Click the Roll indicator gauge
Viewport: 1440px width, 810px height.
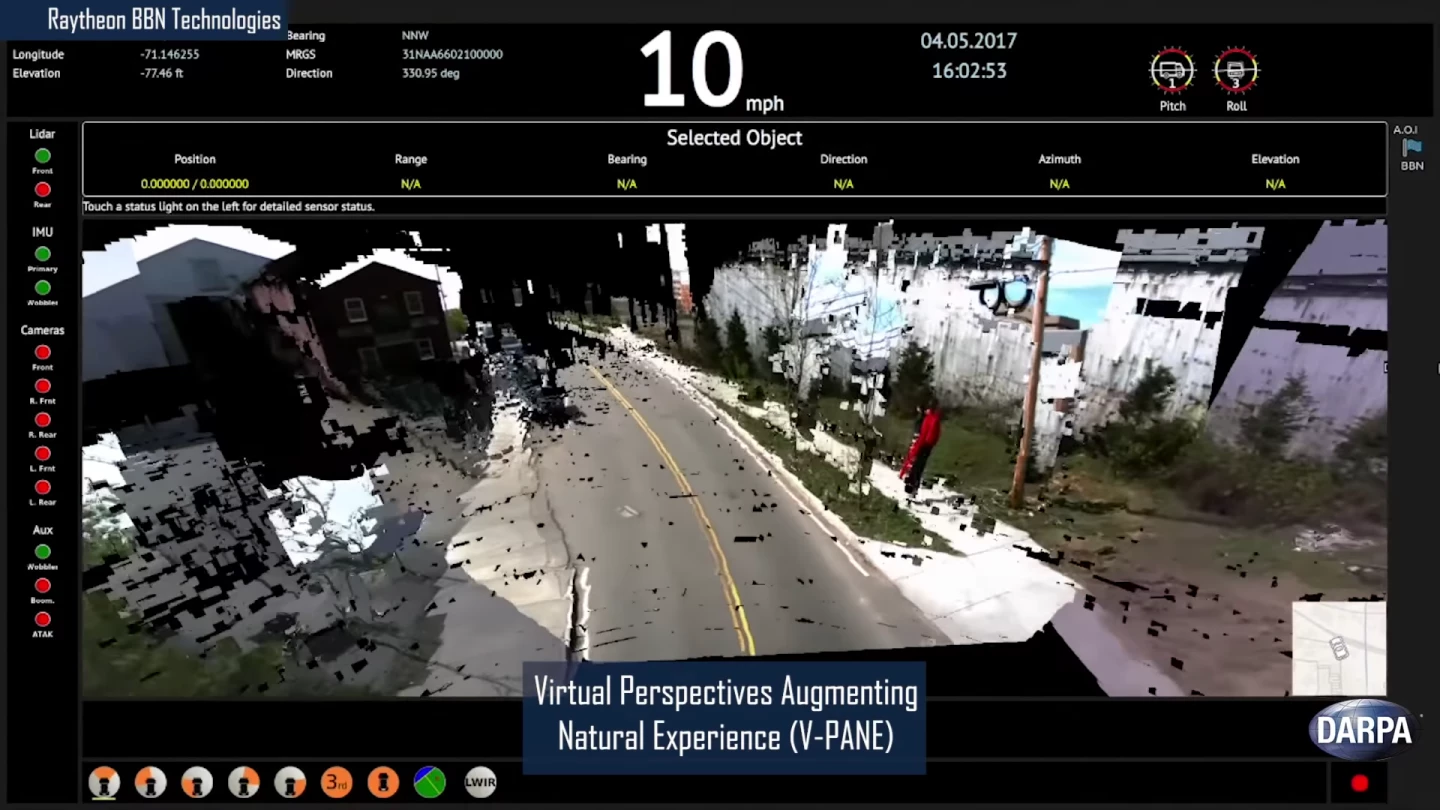1236,72
